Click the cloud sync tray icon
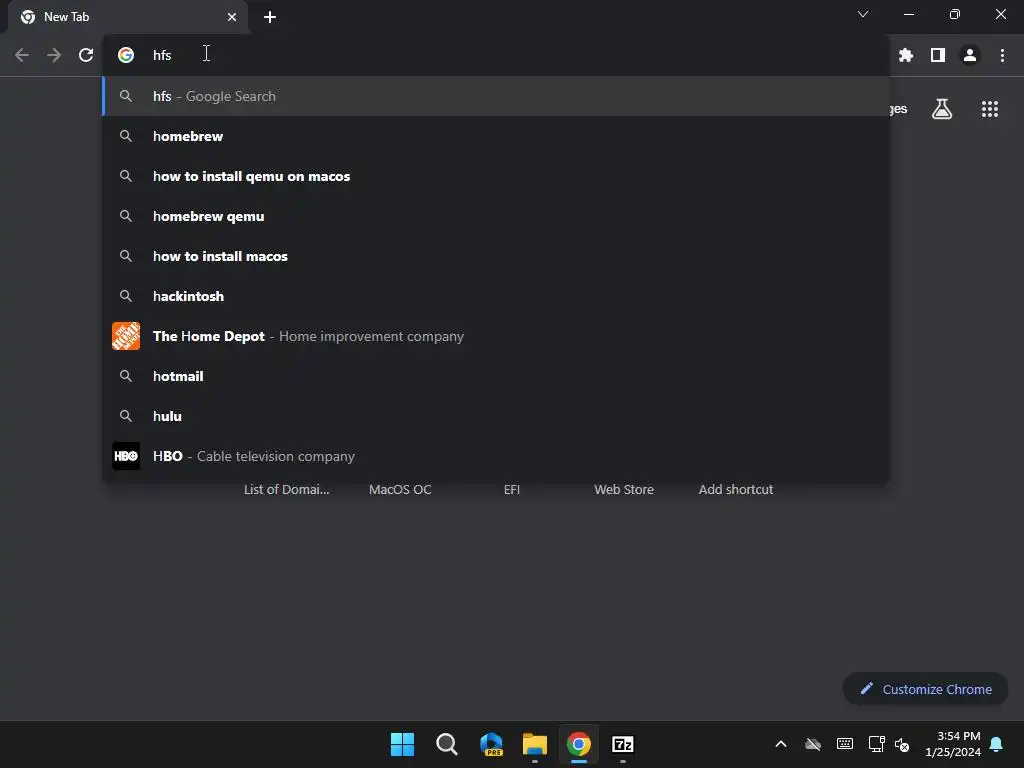The width and height of the screenshot is (1024, 768). click(813, 744)
